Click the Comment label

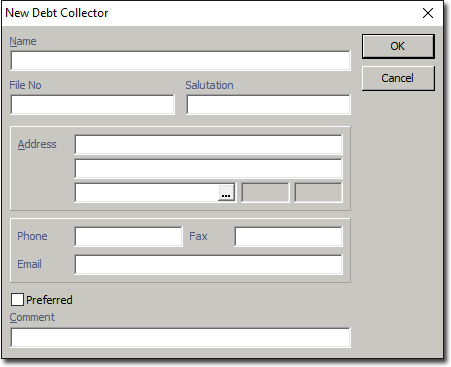click(x=32, y=317)
